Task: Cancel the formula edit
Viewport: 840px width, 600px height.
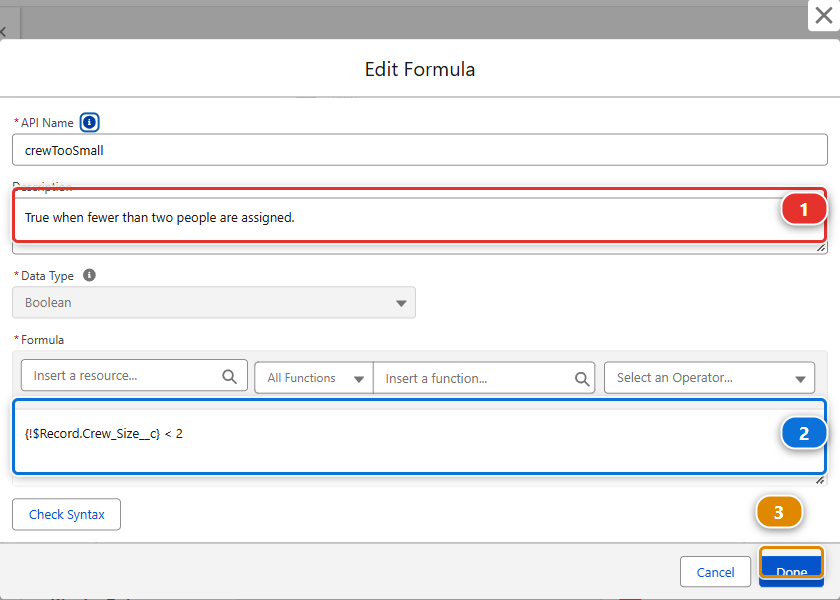Action: [715, 572]
